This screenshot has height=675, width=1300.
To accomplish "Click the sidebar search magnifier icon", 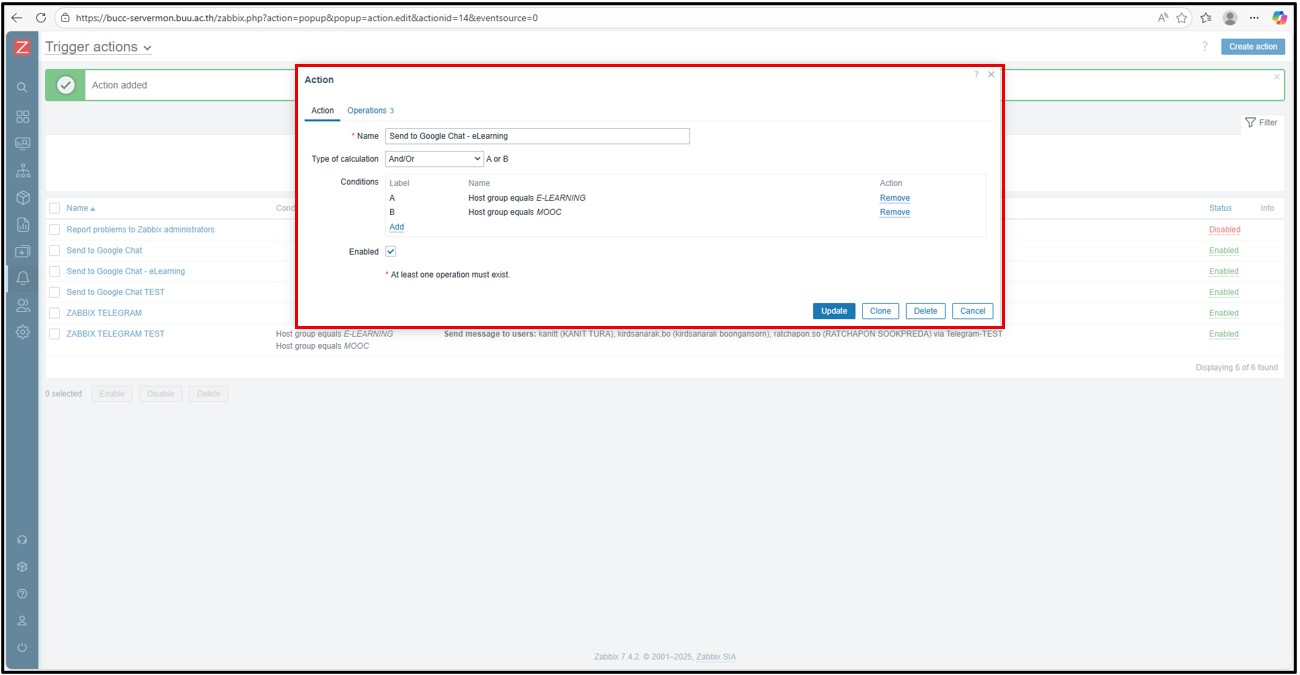I will [22, 88].
